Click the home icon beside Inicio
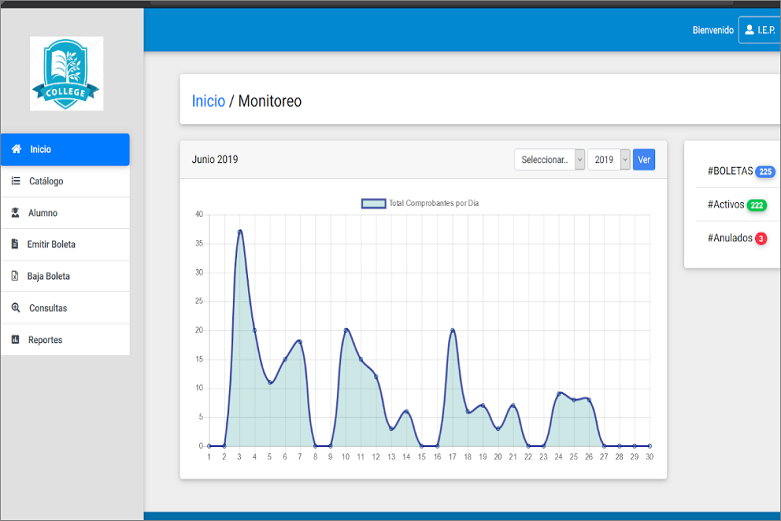The height and width of the screenshot is (521, 781). [16, 149]
